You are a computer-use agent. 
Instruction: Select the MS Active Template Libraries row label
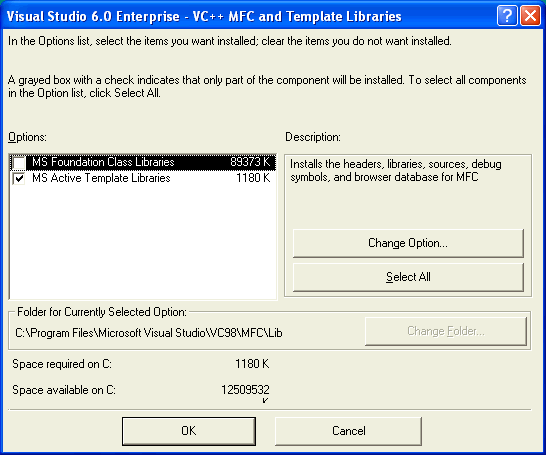point(101,178)
